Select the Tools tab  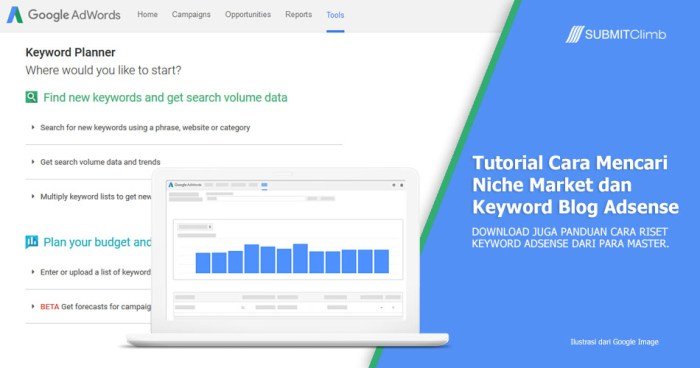[335, 15]
